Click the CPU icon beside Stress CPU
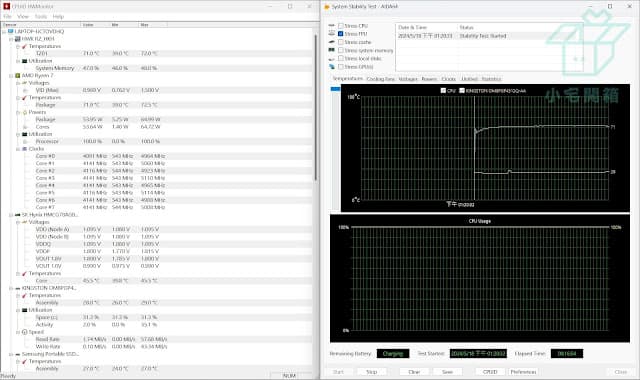The width and height of the screenshot is (640, 380). click(331, 26)
